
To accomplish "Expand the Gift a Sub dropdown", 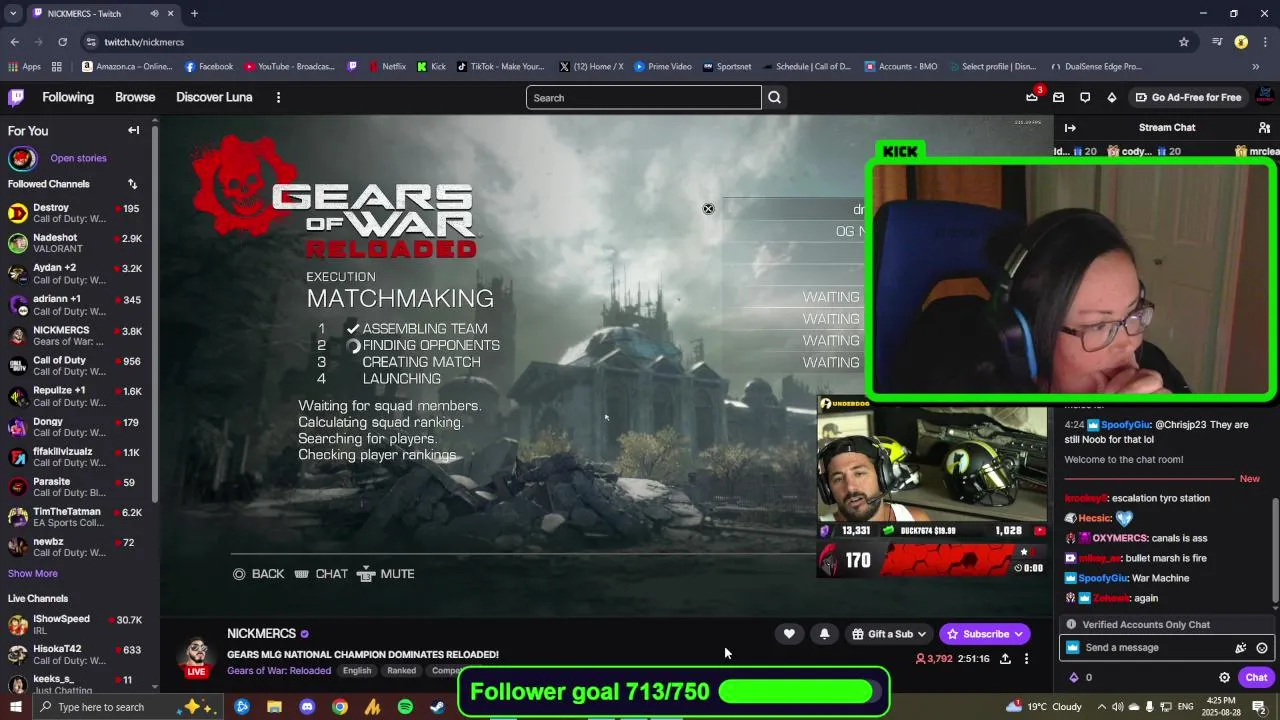I will 922,634.
